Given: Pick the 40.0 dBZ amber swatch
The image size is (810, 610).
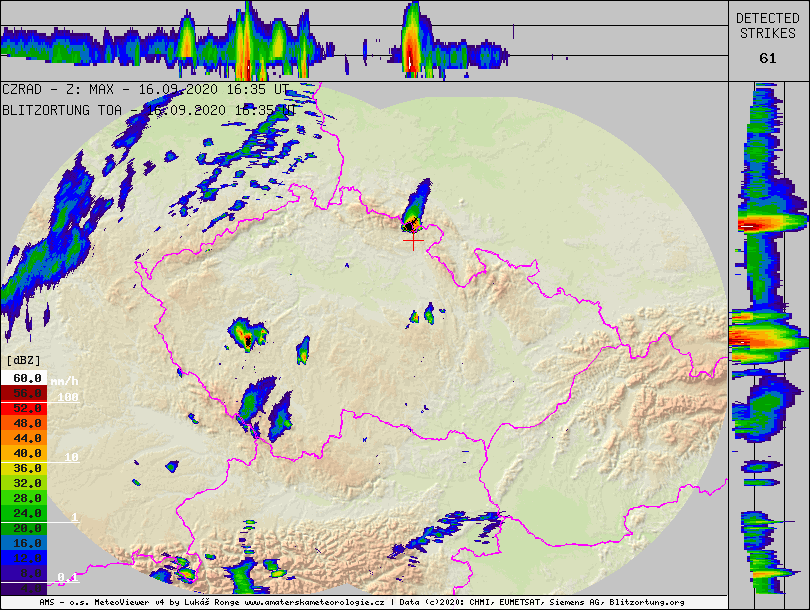Looking at the screenshot, I should [24, 453].
